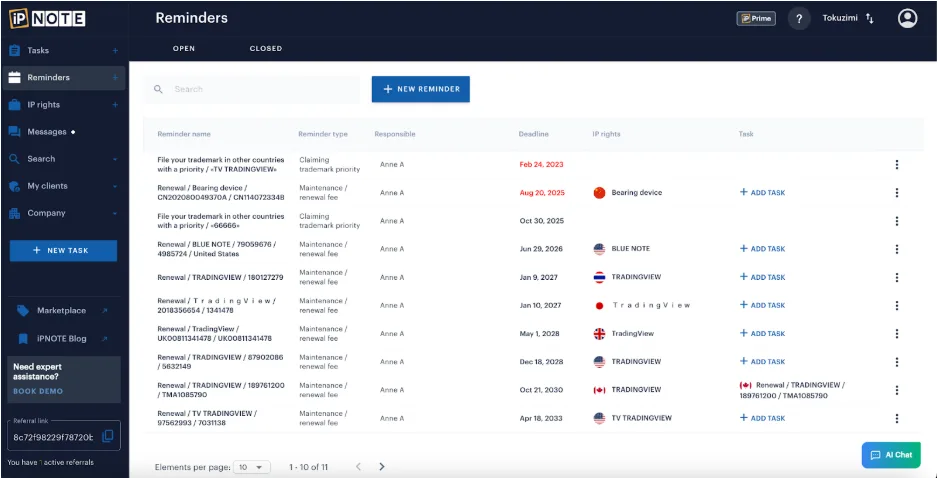Click the Prime badge in header
Viewport: 938px width, 478px height.
[x=756, y=18]
